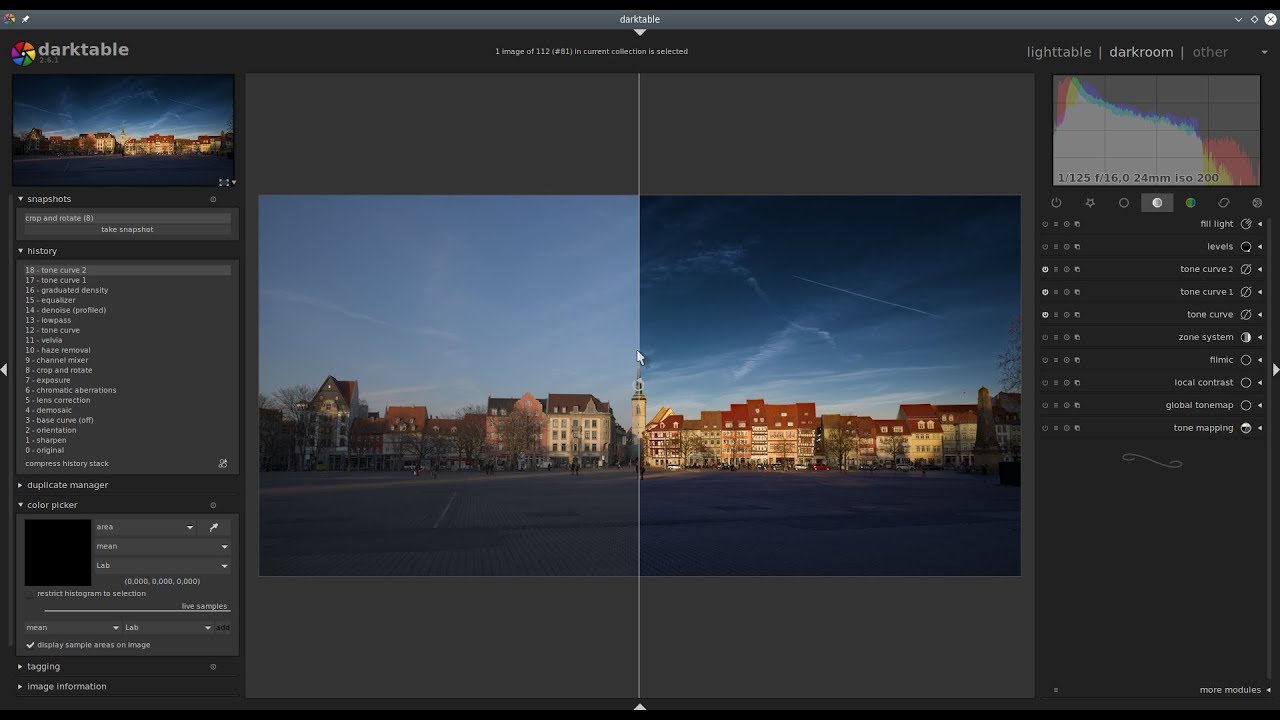Add a live sample with add button
This screenshot has height=720, width=1280.
tap(222, 628)
